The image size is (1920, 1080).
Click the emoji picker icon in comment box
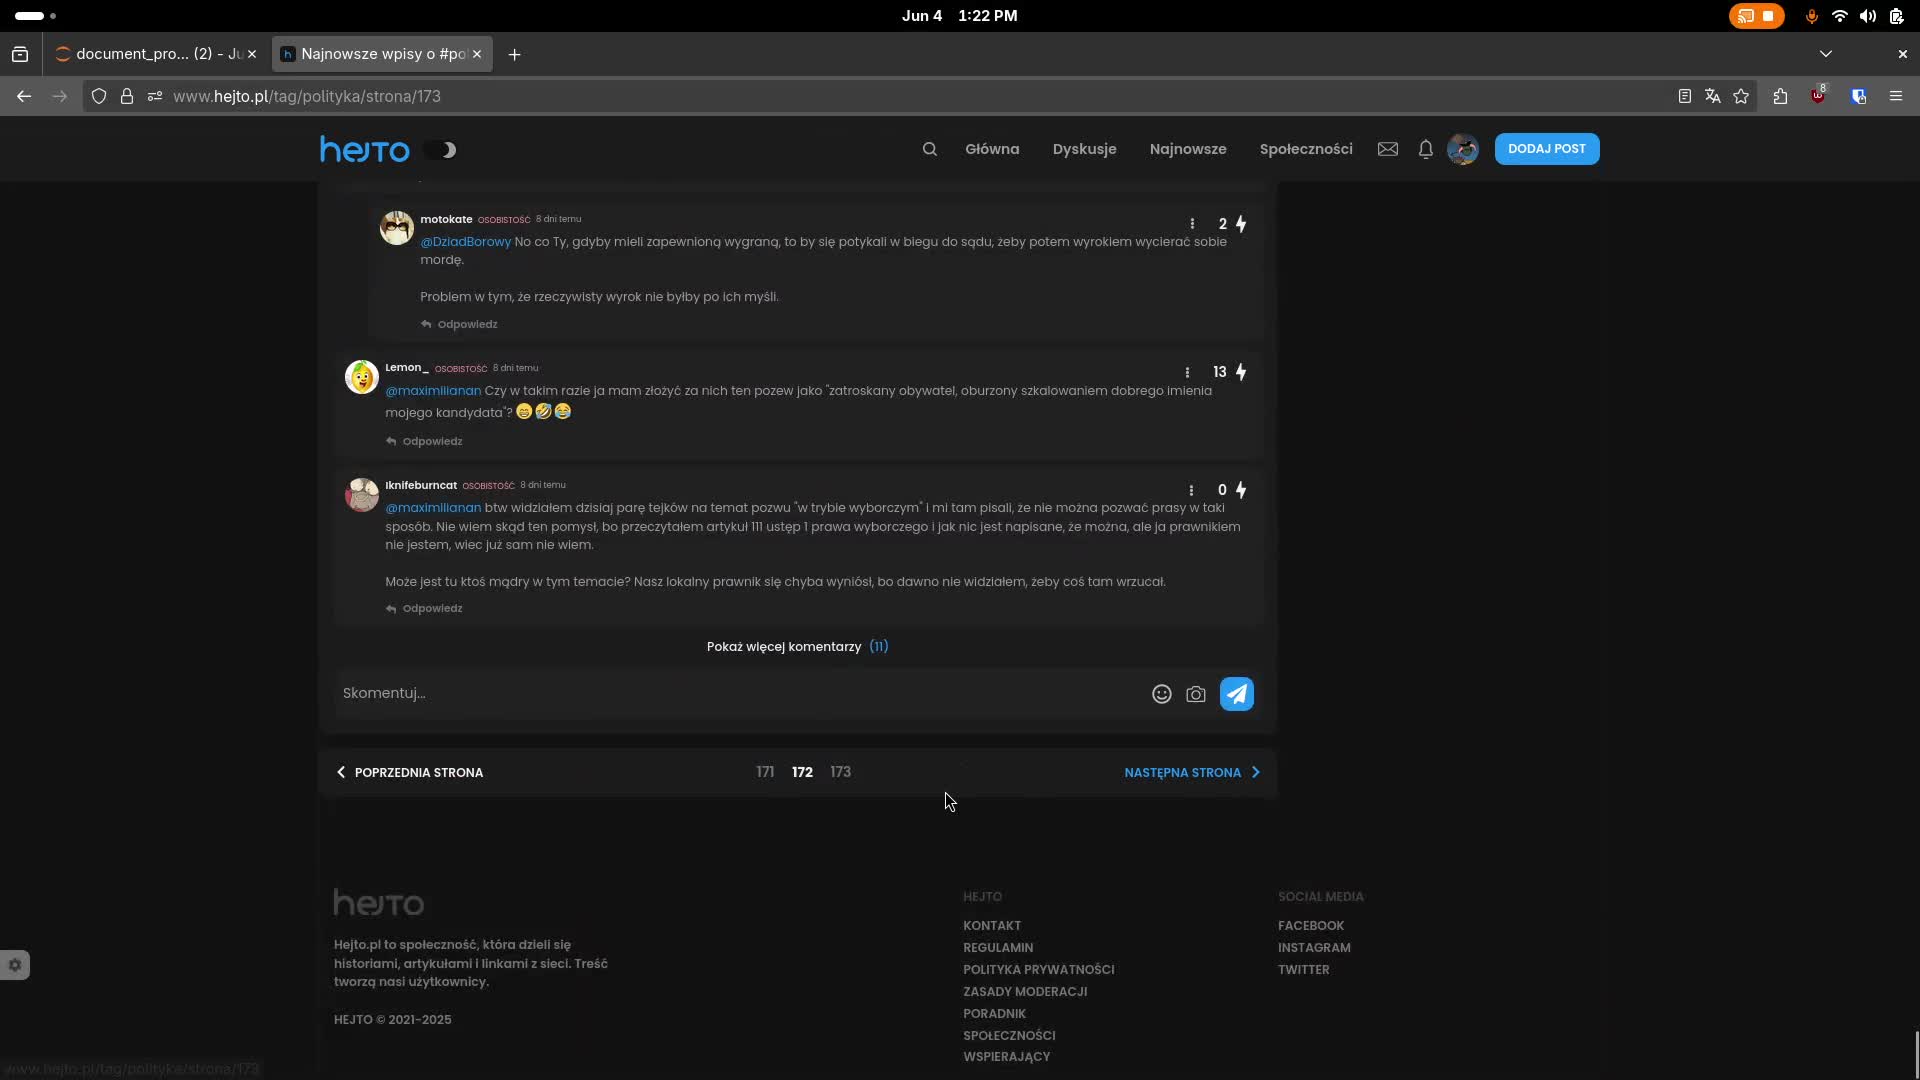(1161, 694)
